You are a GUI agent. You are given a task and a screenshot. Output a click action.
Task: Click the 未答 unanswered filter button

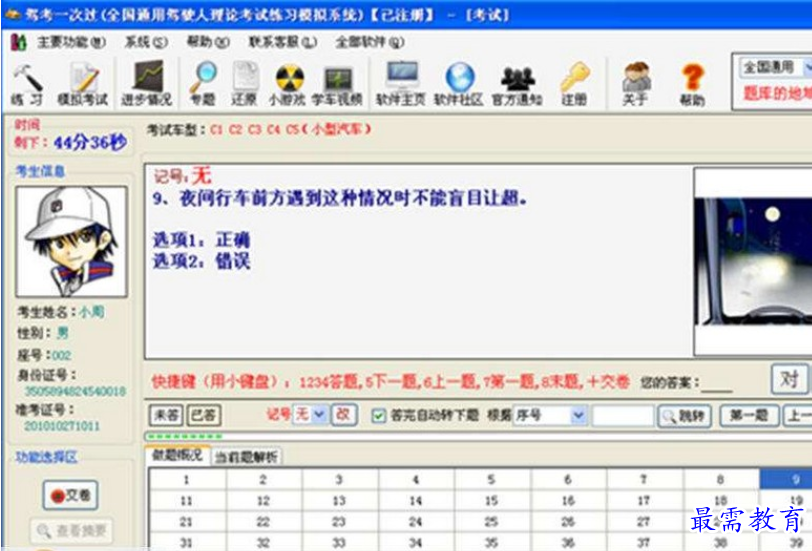(166, 415)
